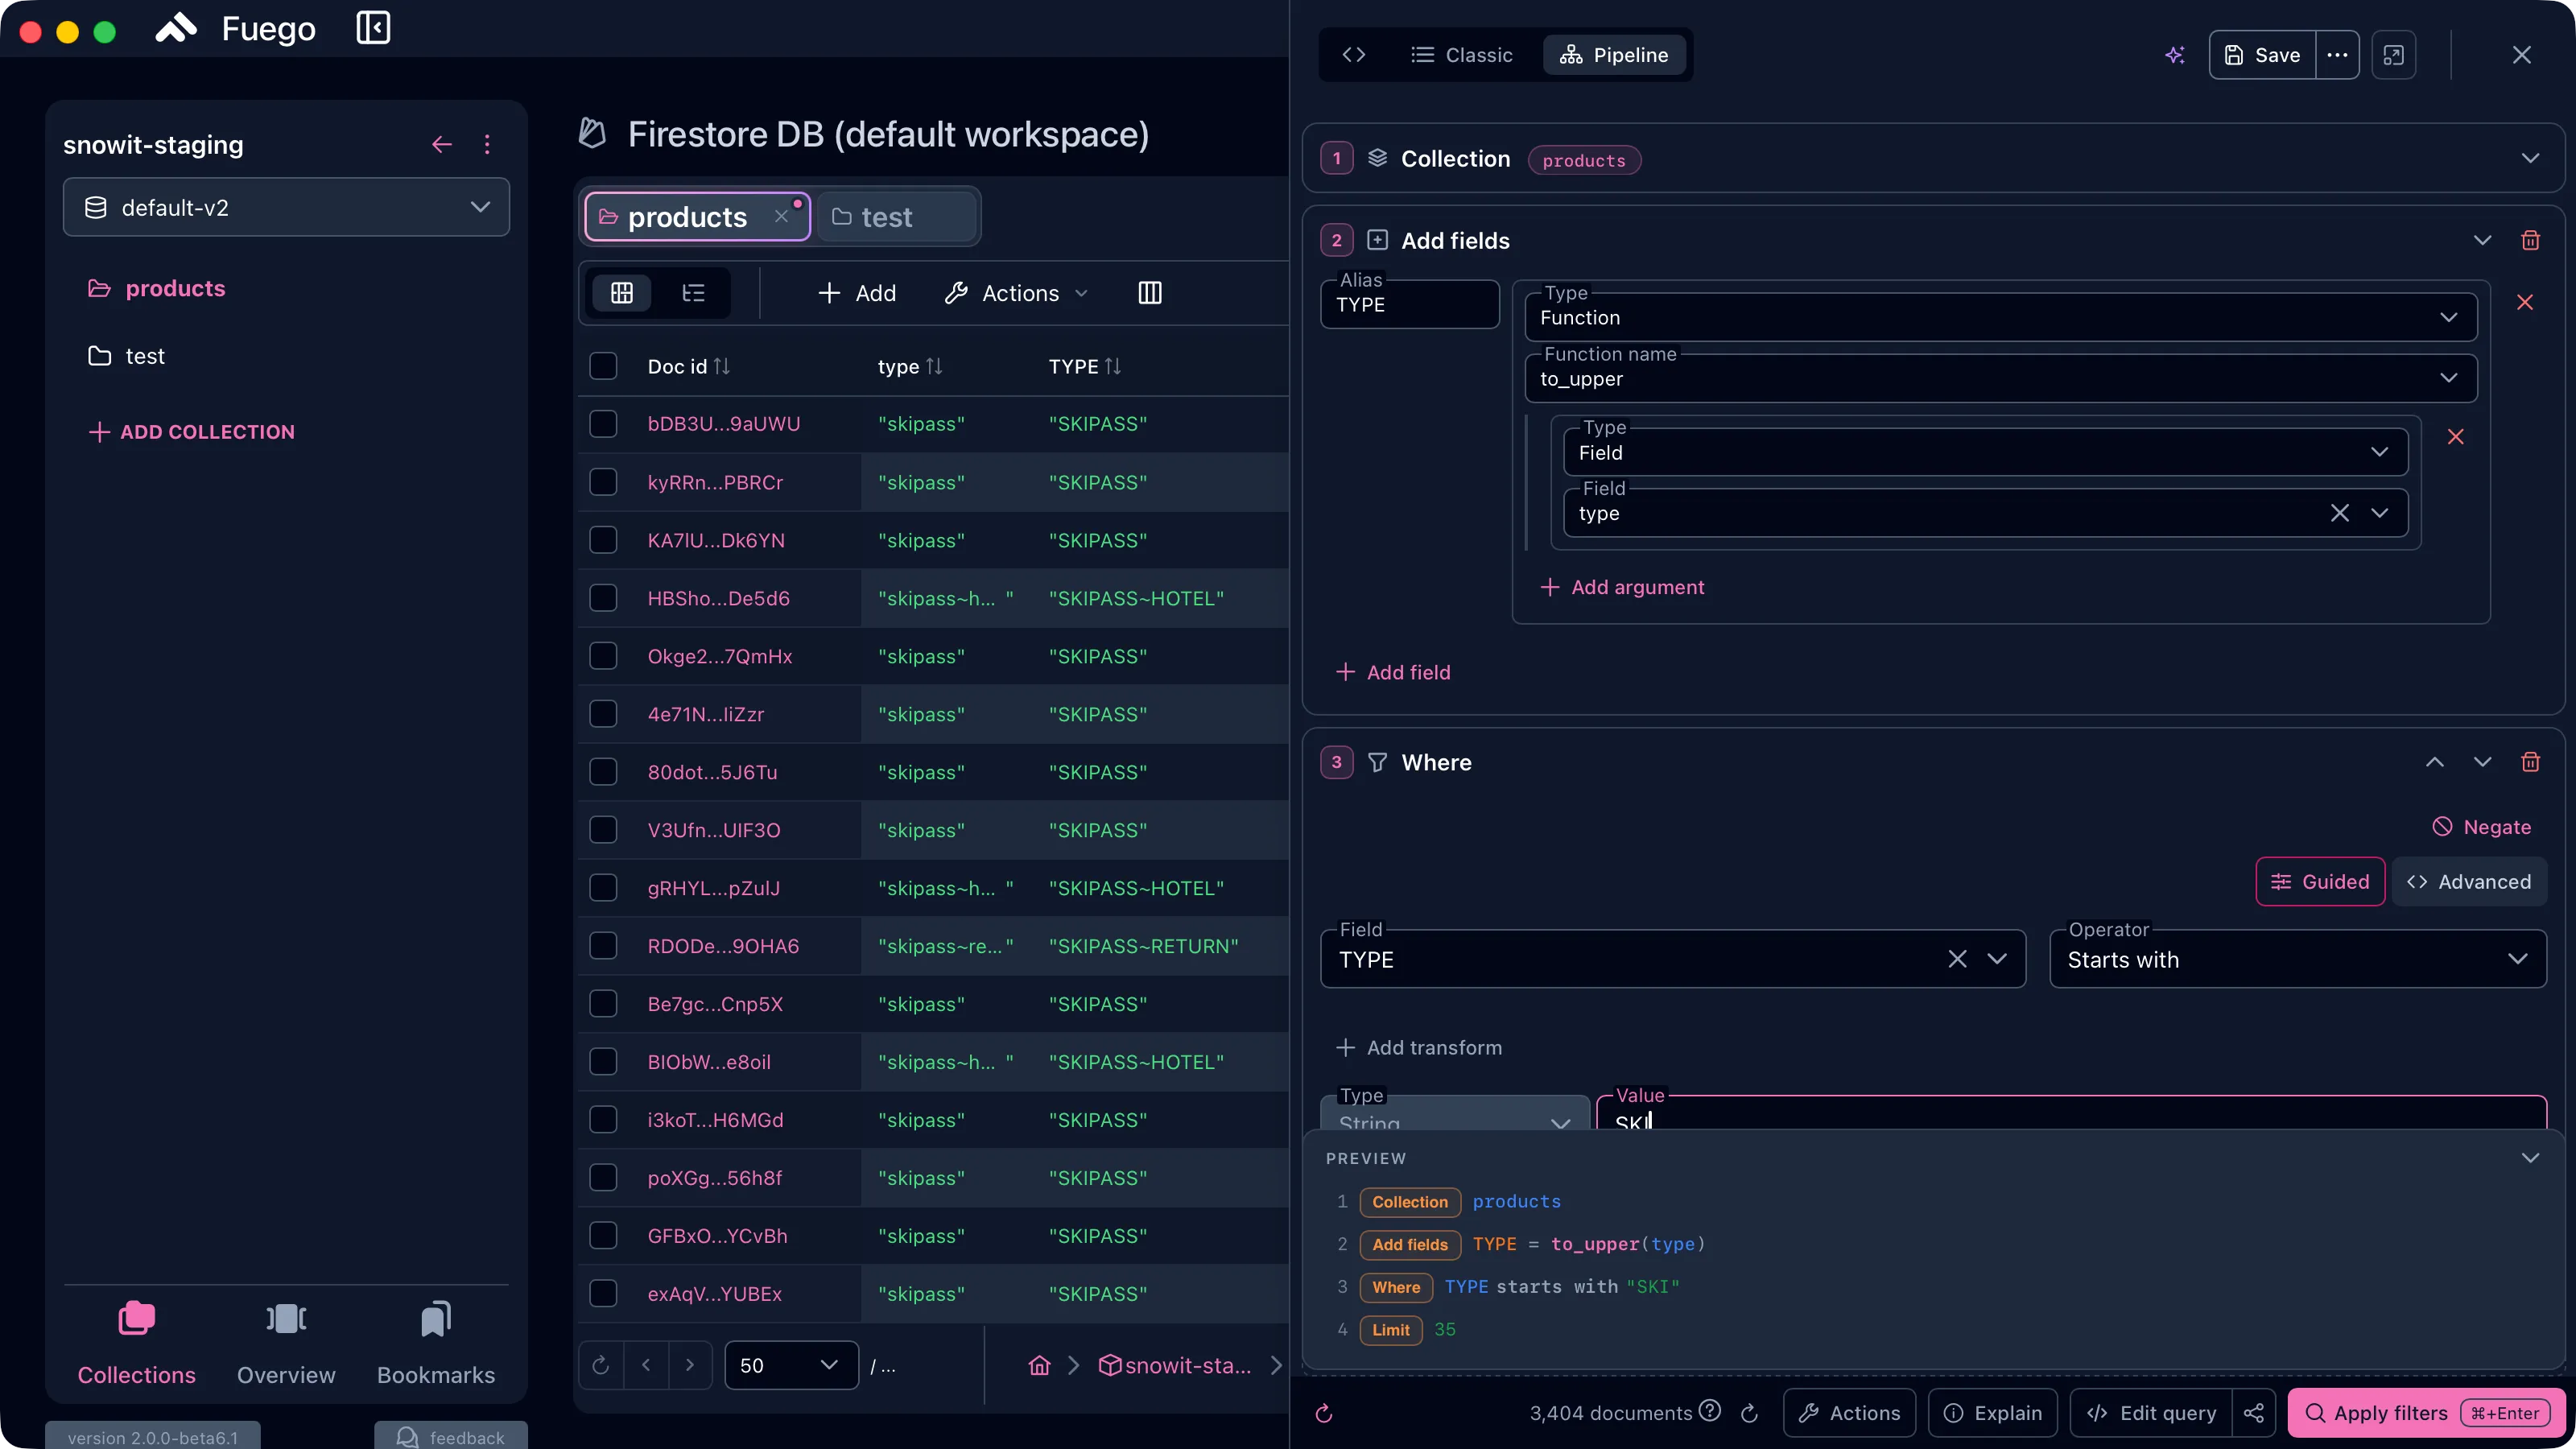Close the products tab
2576x1449 pixels.
(x=781, y=216)
